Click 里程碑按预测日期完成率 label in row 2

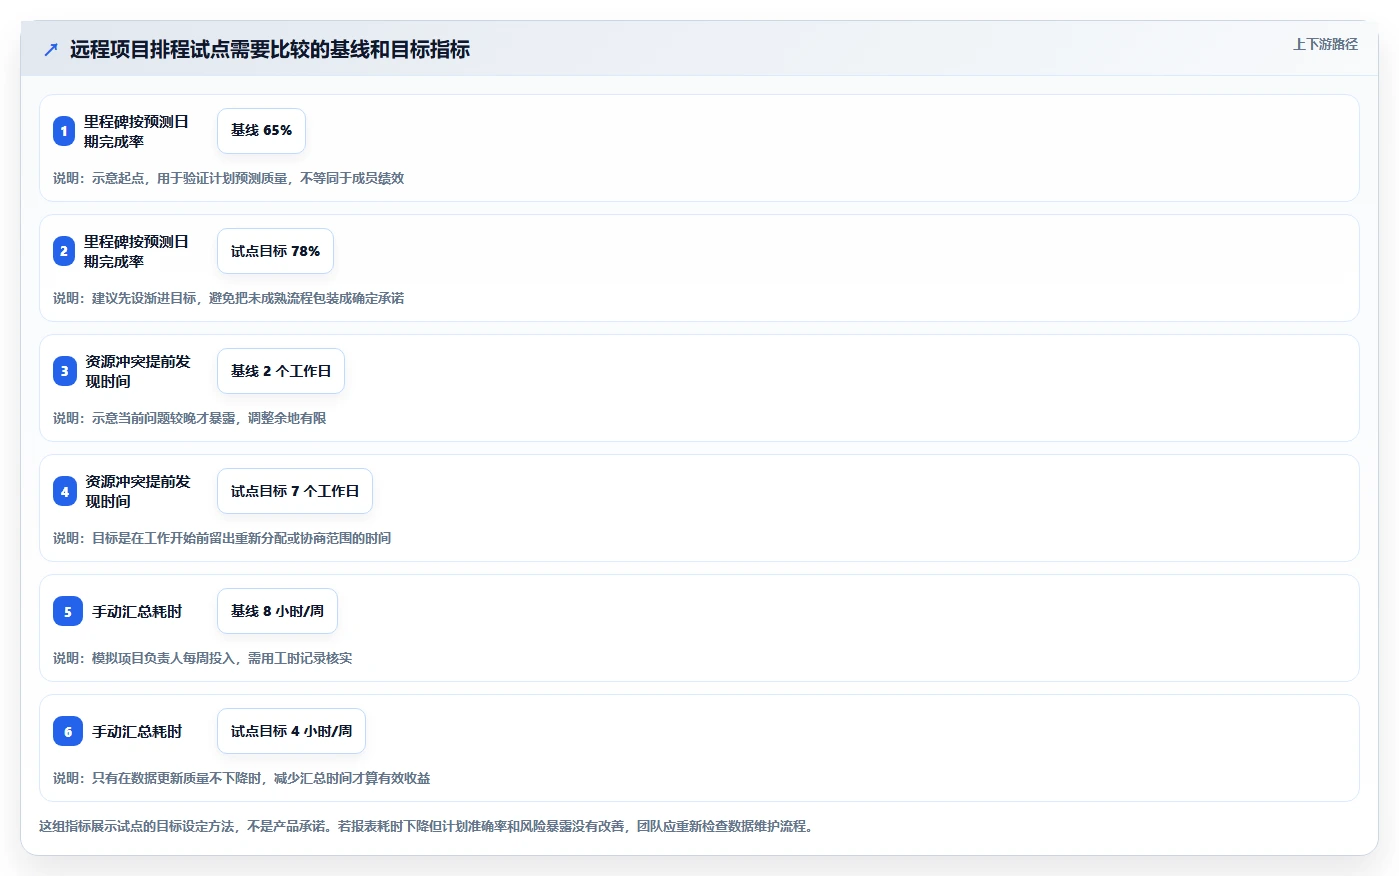coord(136,251)
